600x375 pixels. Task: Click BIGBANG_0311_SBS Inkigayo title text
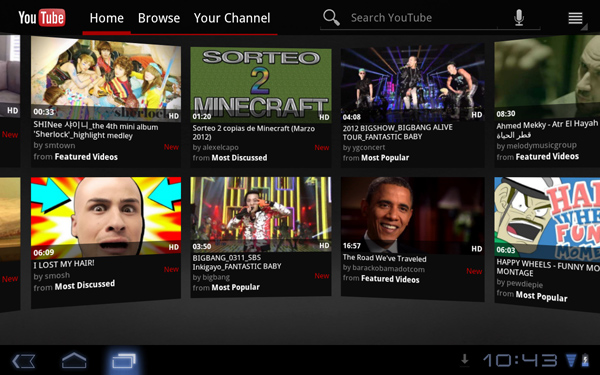(237, 262)
